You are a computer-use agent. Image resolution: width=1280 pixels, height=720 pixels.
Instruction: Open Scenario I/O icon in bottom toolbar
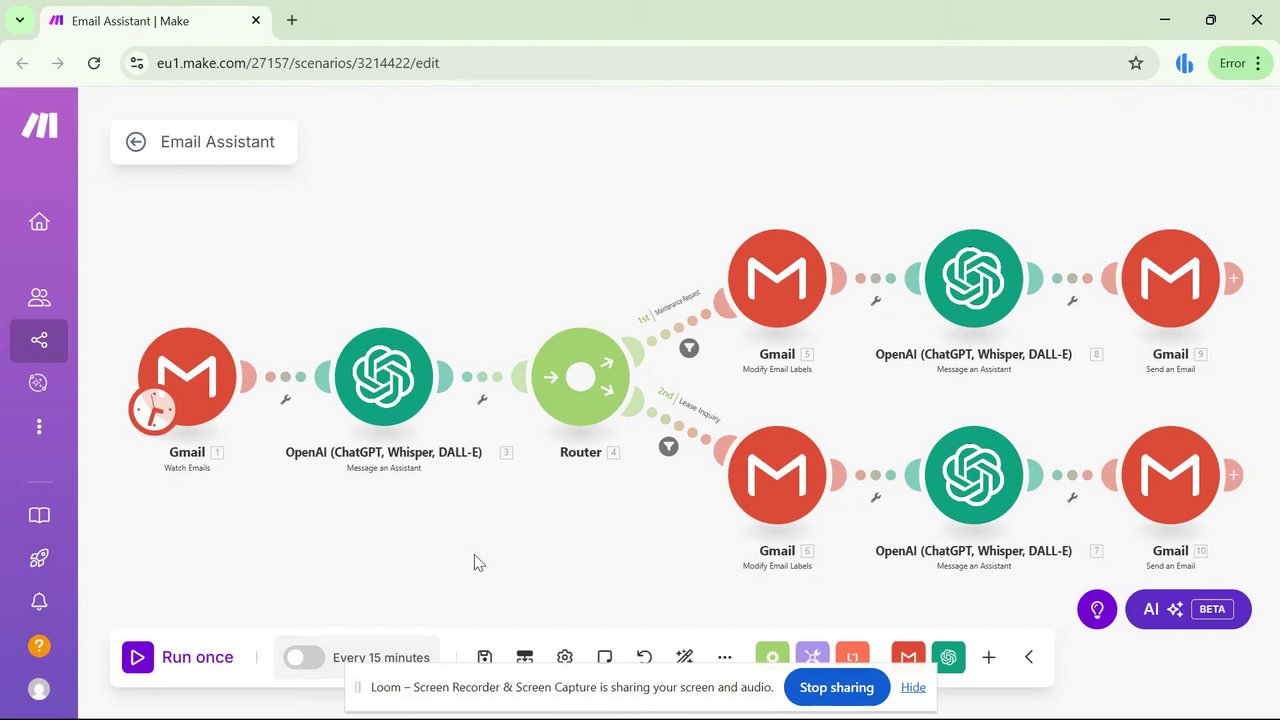(x=525, y=657)
